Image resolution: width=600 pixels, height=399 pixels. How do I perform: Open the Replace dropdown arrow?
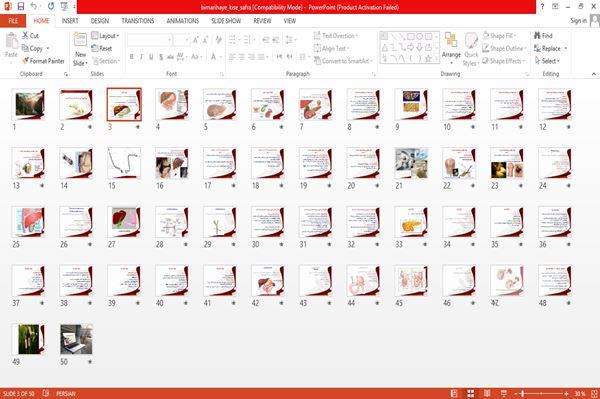pyautogui.click(x=566, y=49)
